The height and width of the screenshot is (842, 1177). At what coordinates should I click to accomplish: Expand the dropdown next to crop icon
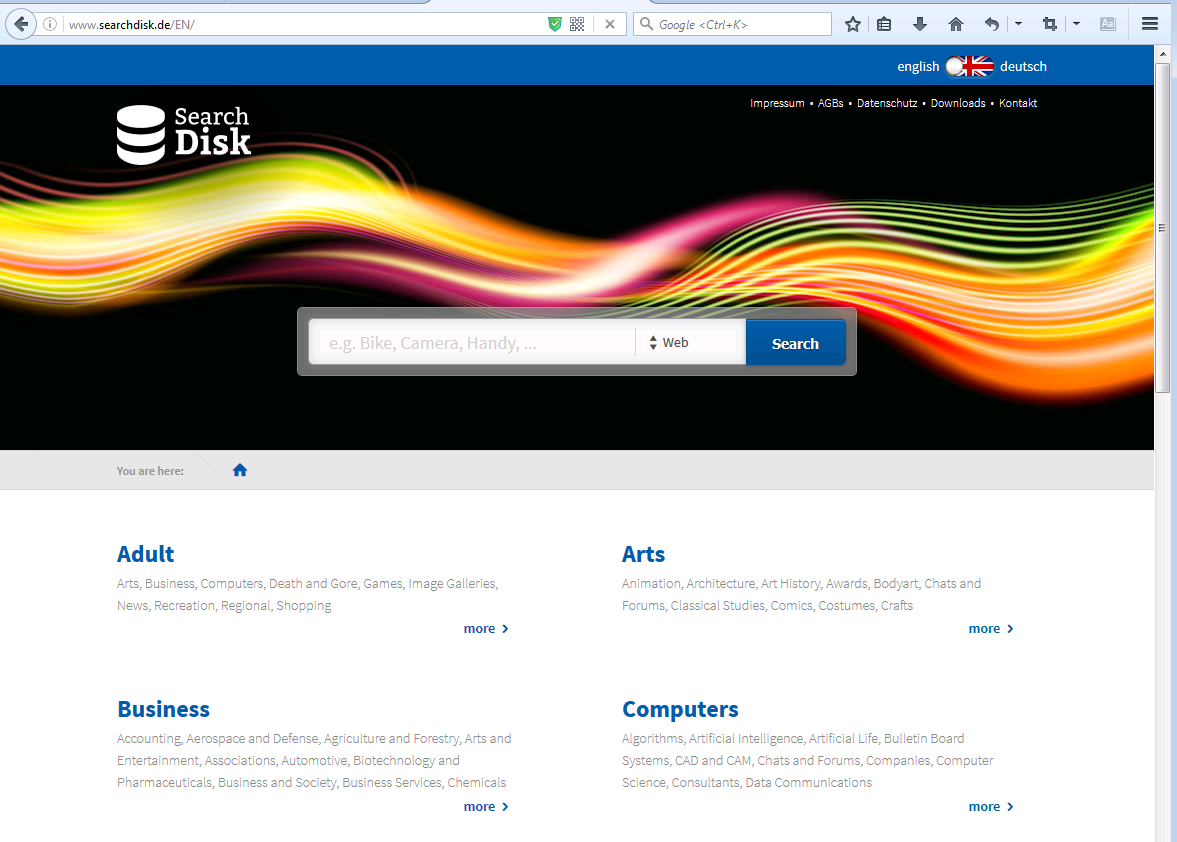pyautogui.click(x=1076, y=24)
